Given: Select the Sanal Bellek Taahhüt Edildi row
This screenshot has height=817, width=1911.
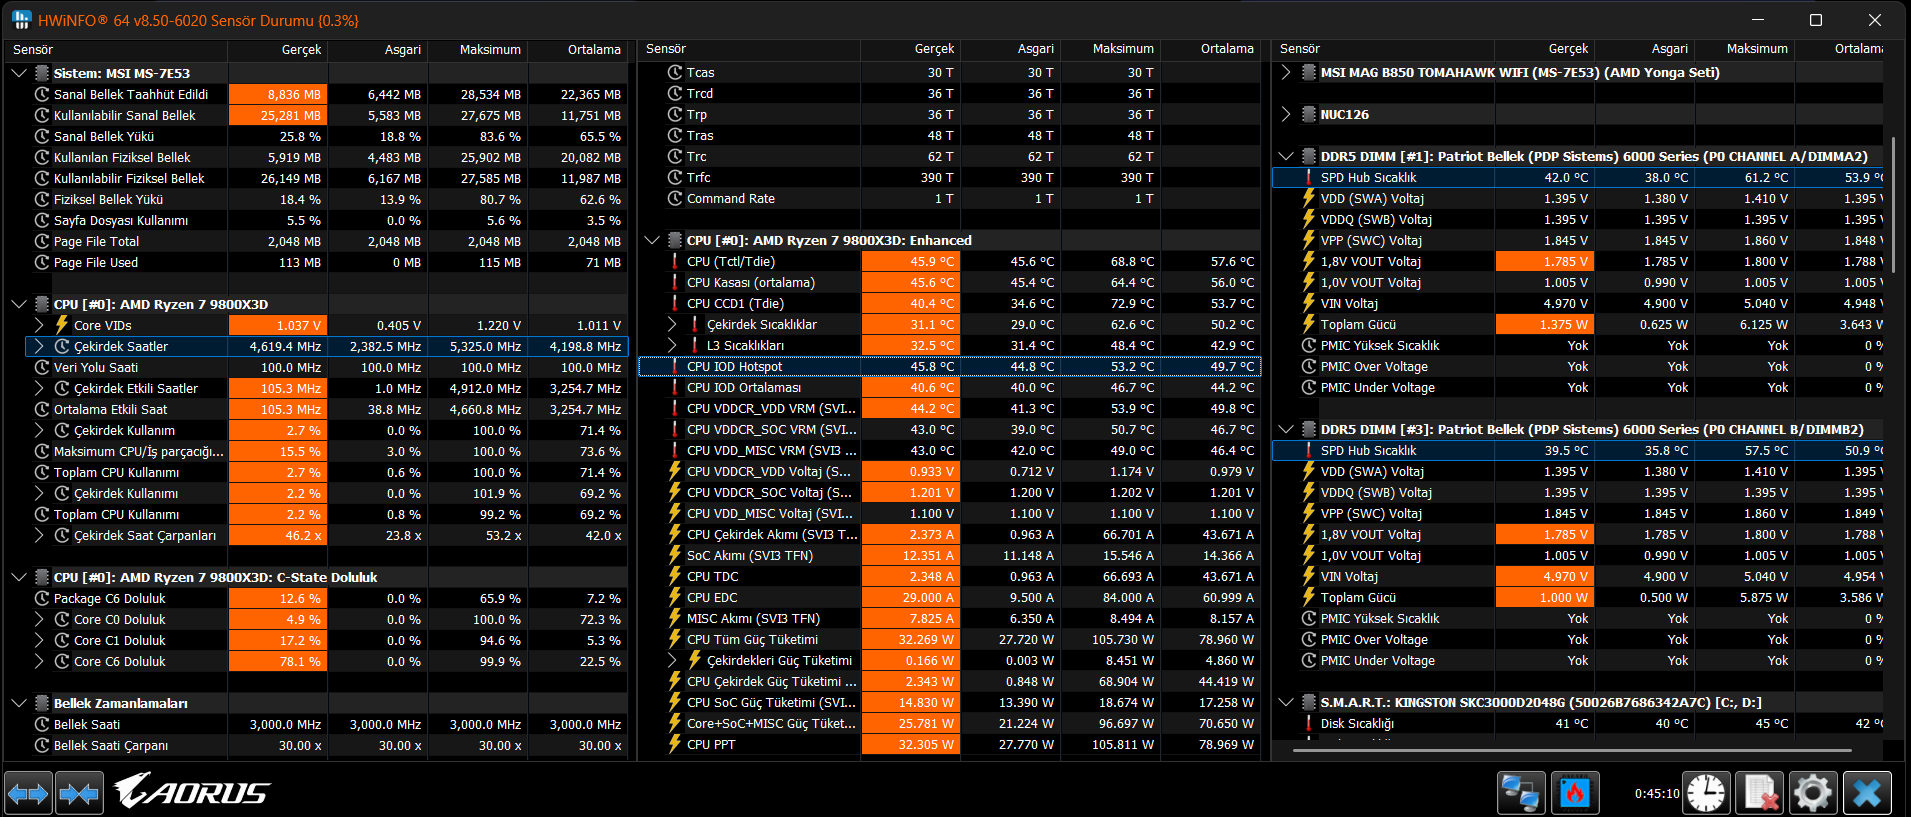Looking at the screenshot, I should (x=327, y=94).
